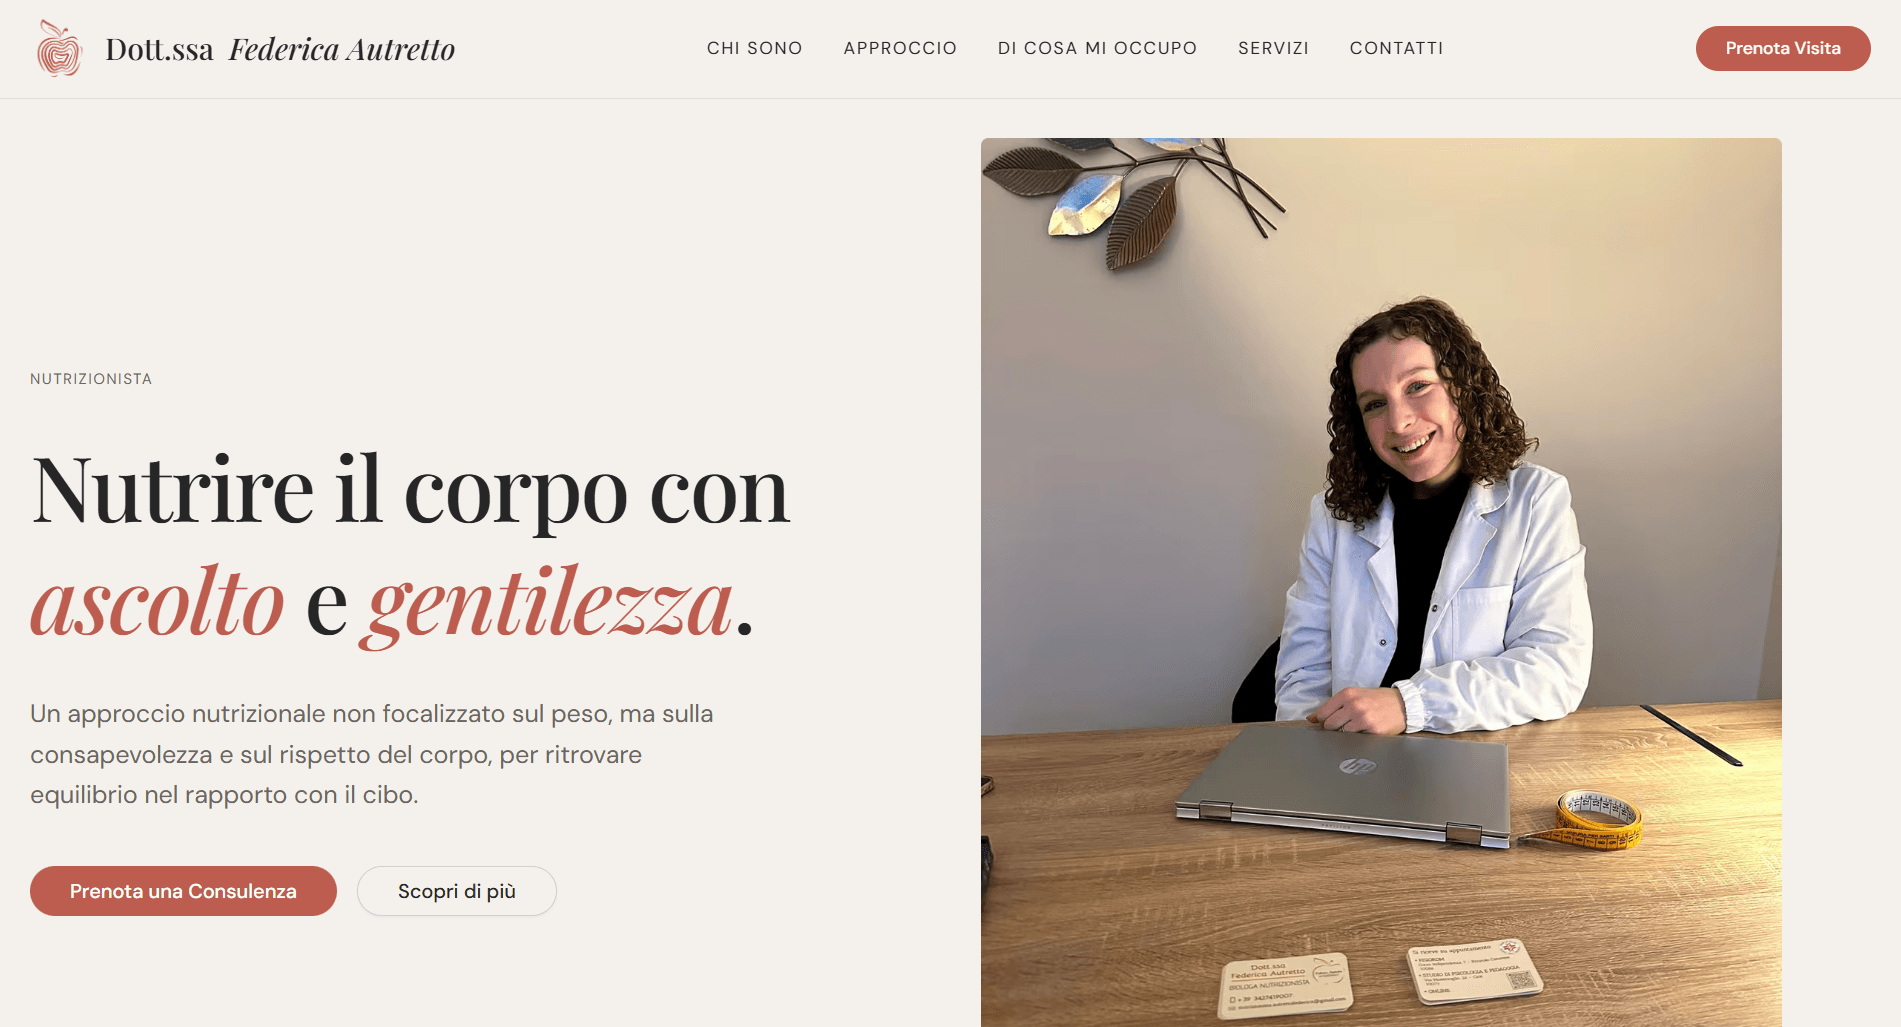Click the red italic word 'ascolto'
Viewport: 1901px width, 1027px height.
158,603
